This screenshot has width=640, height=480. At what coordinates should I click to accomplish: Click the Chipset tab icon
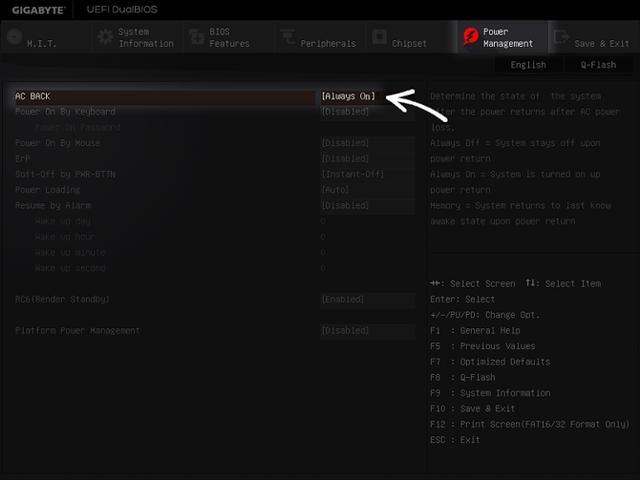pyautogui.click(x=379, y=37)
